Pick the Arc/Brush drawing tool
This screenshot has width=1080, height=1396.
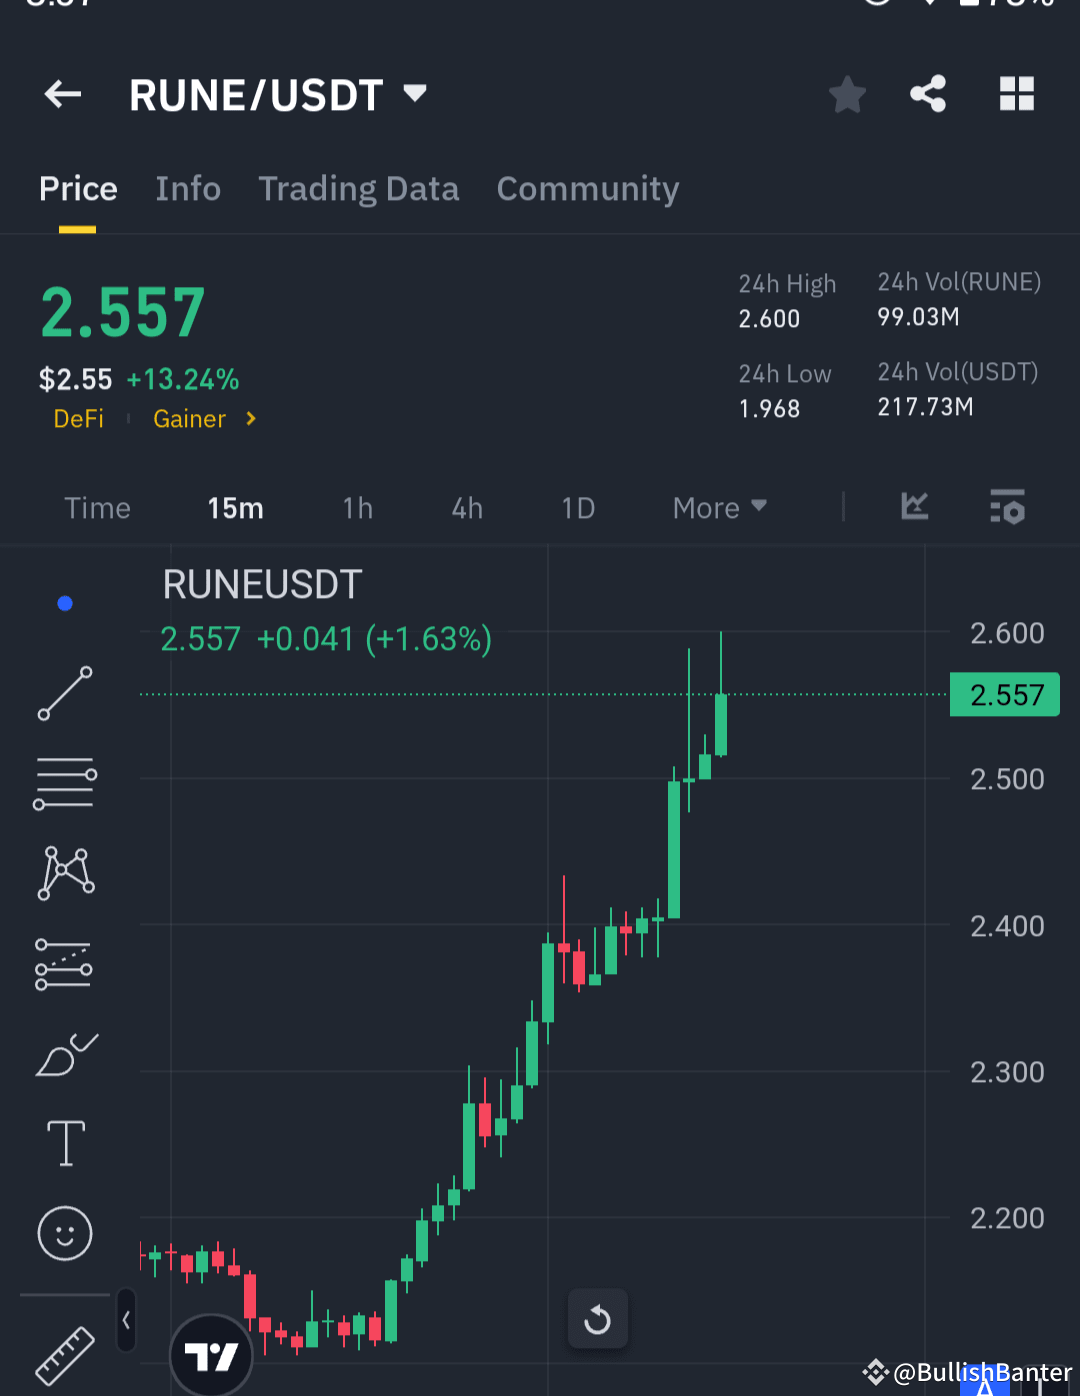click(x=64, y=1053)
